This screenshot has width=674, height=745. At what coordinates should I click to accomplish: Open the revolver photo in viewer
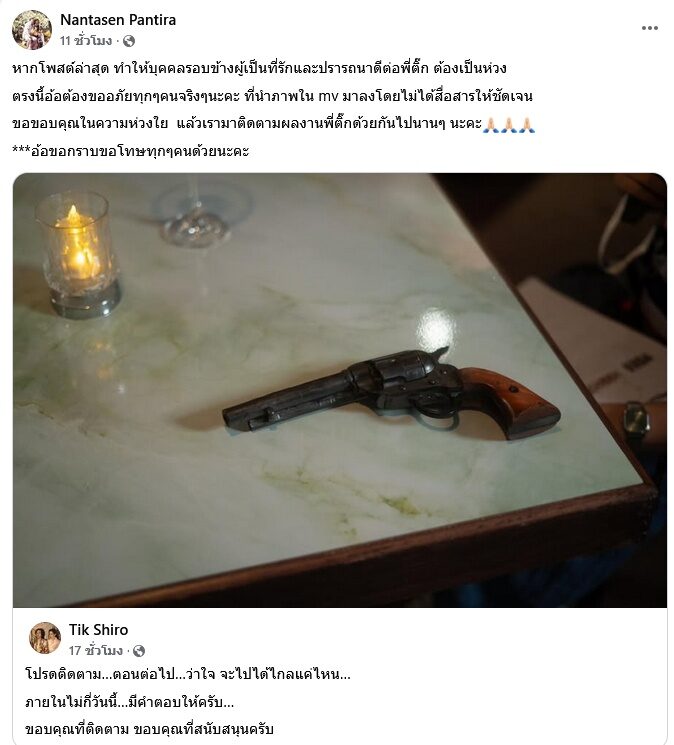[x=340, y=390]
